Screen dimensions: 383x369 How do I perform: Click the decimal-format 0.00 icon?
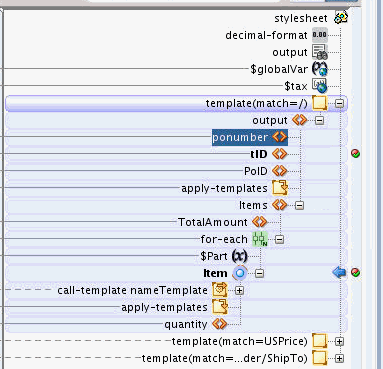(320, 35)
